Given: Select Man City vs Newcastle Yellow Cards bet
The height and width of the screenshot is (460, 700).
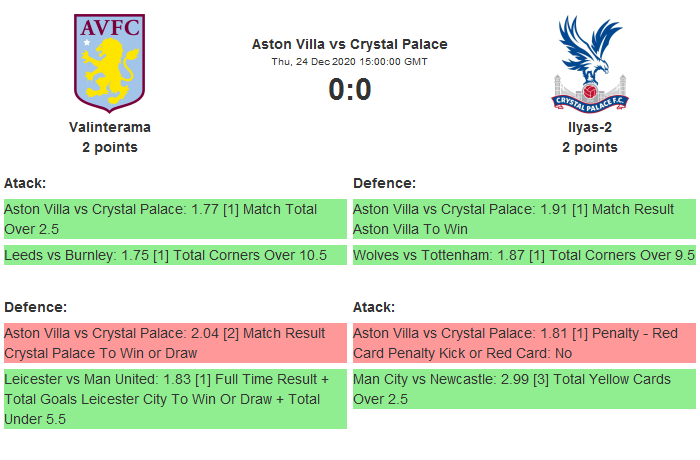Looking at the screenshot, I should [523, 389].
